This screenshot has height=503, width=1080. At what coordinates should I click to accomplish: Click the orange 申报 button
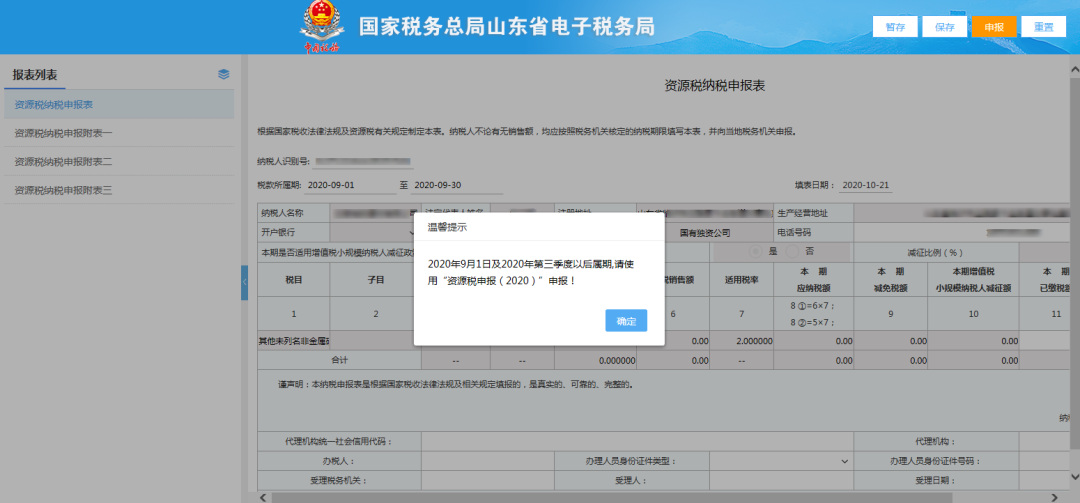(994, 27)
